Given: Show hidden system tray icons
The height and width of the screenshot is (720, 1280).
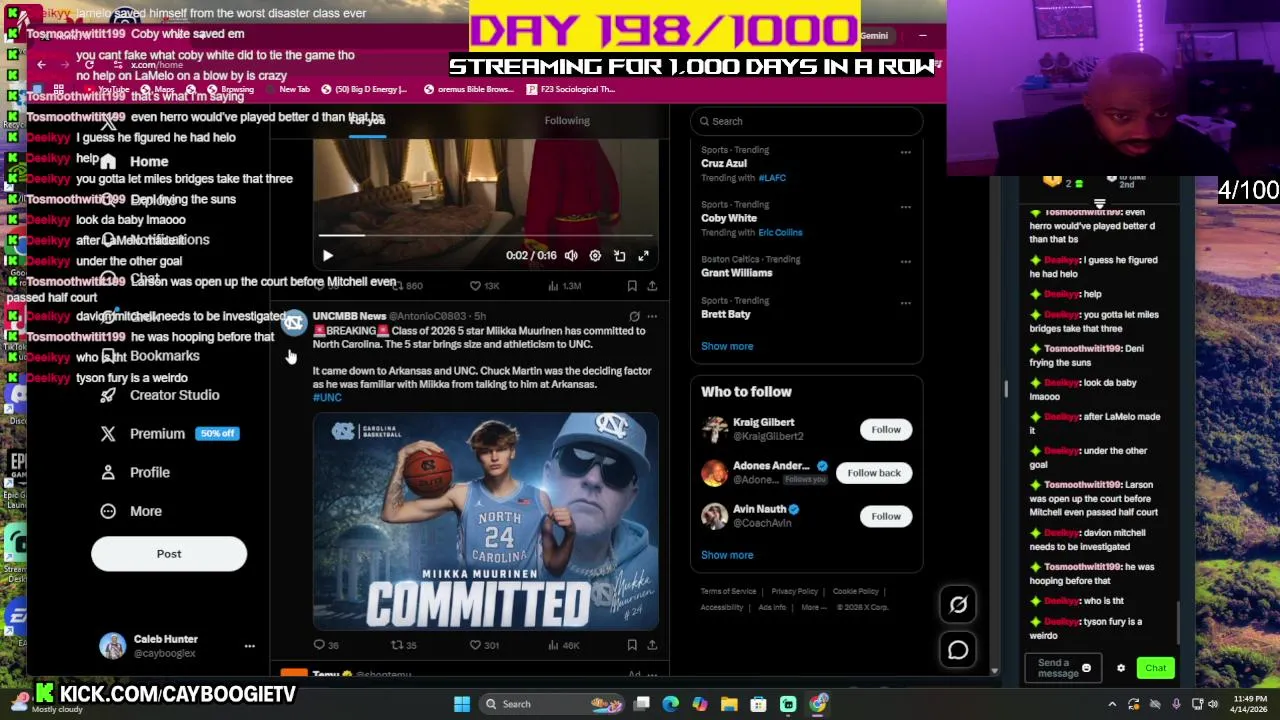Looking at the screenshot, I should point(1112,704).
